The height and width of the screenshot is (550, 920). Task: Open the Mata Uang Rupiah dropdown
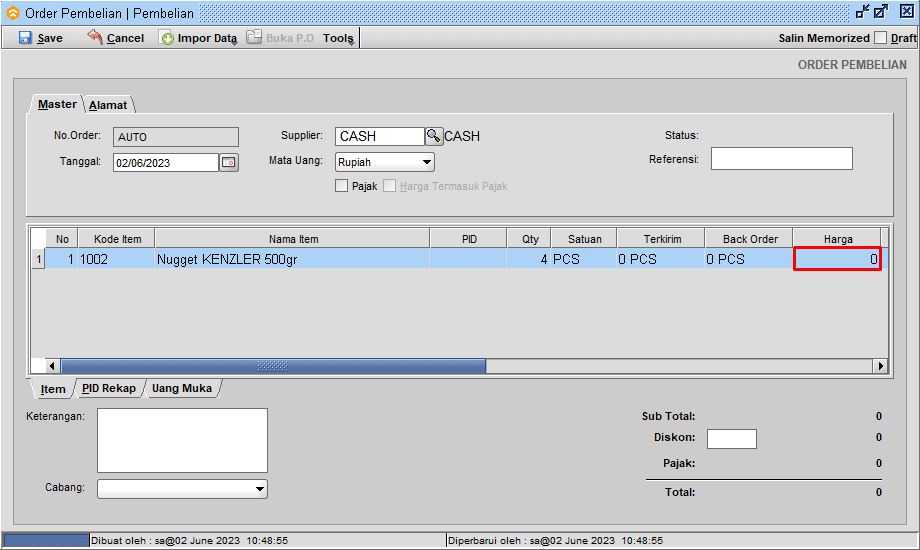pyautogui.click(x=385, y=162)
